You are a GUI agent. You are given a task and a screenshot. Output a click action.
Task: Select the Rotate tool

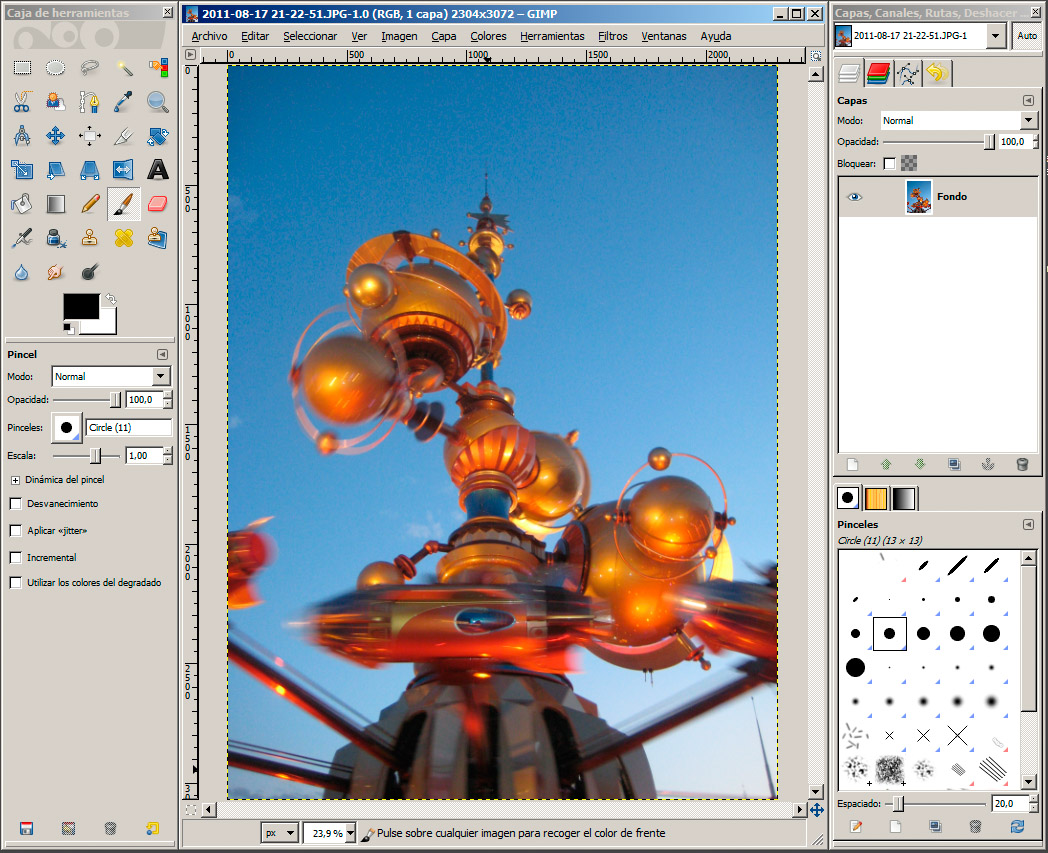coord(158,136)
